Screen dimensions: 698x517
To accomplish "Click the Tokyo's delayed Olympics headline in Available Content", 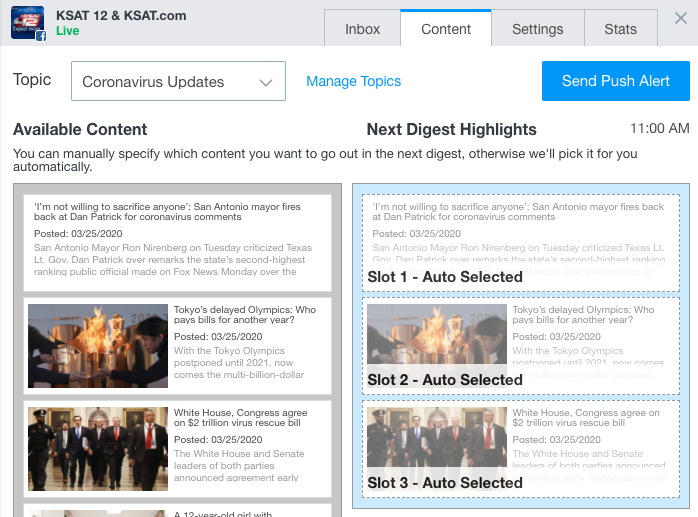I will [x=245, y=314].
